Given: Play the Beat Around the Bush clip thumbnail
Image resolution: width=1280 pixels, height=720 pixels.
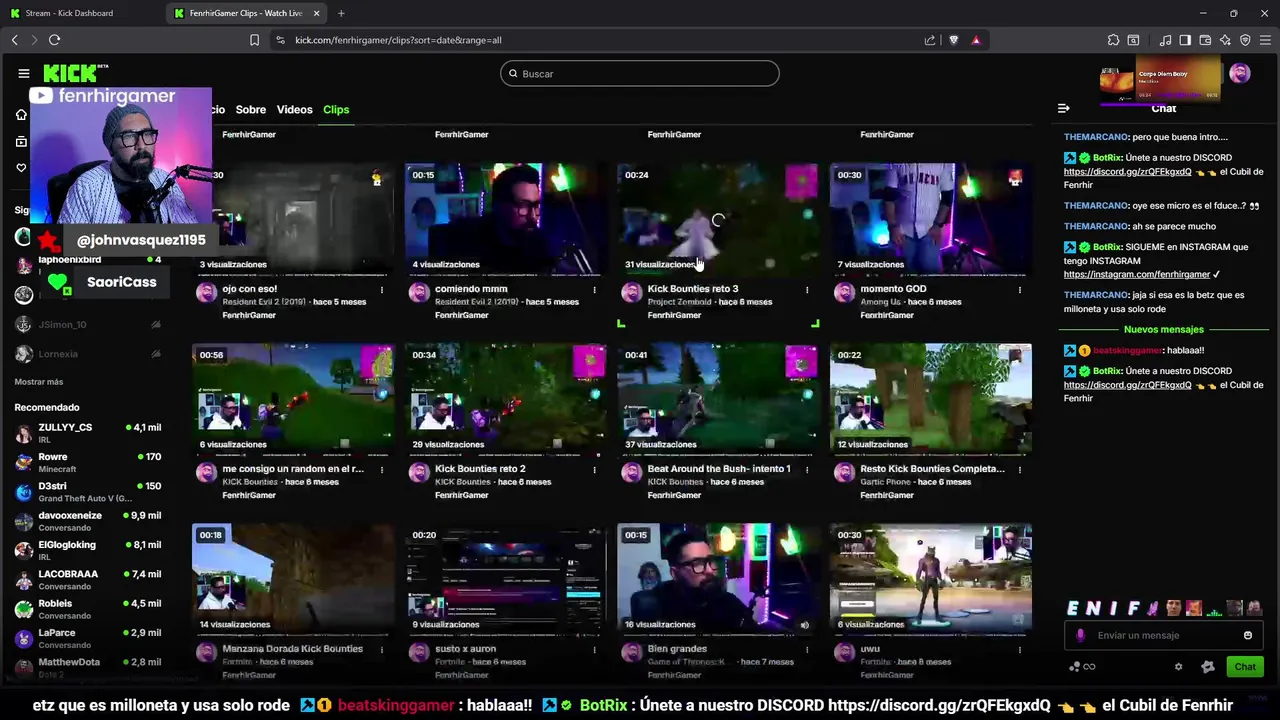Looking at the screenshot, I should pos(718,399).
